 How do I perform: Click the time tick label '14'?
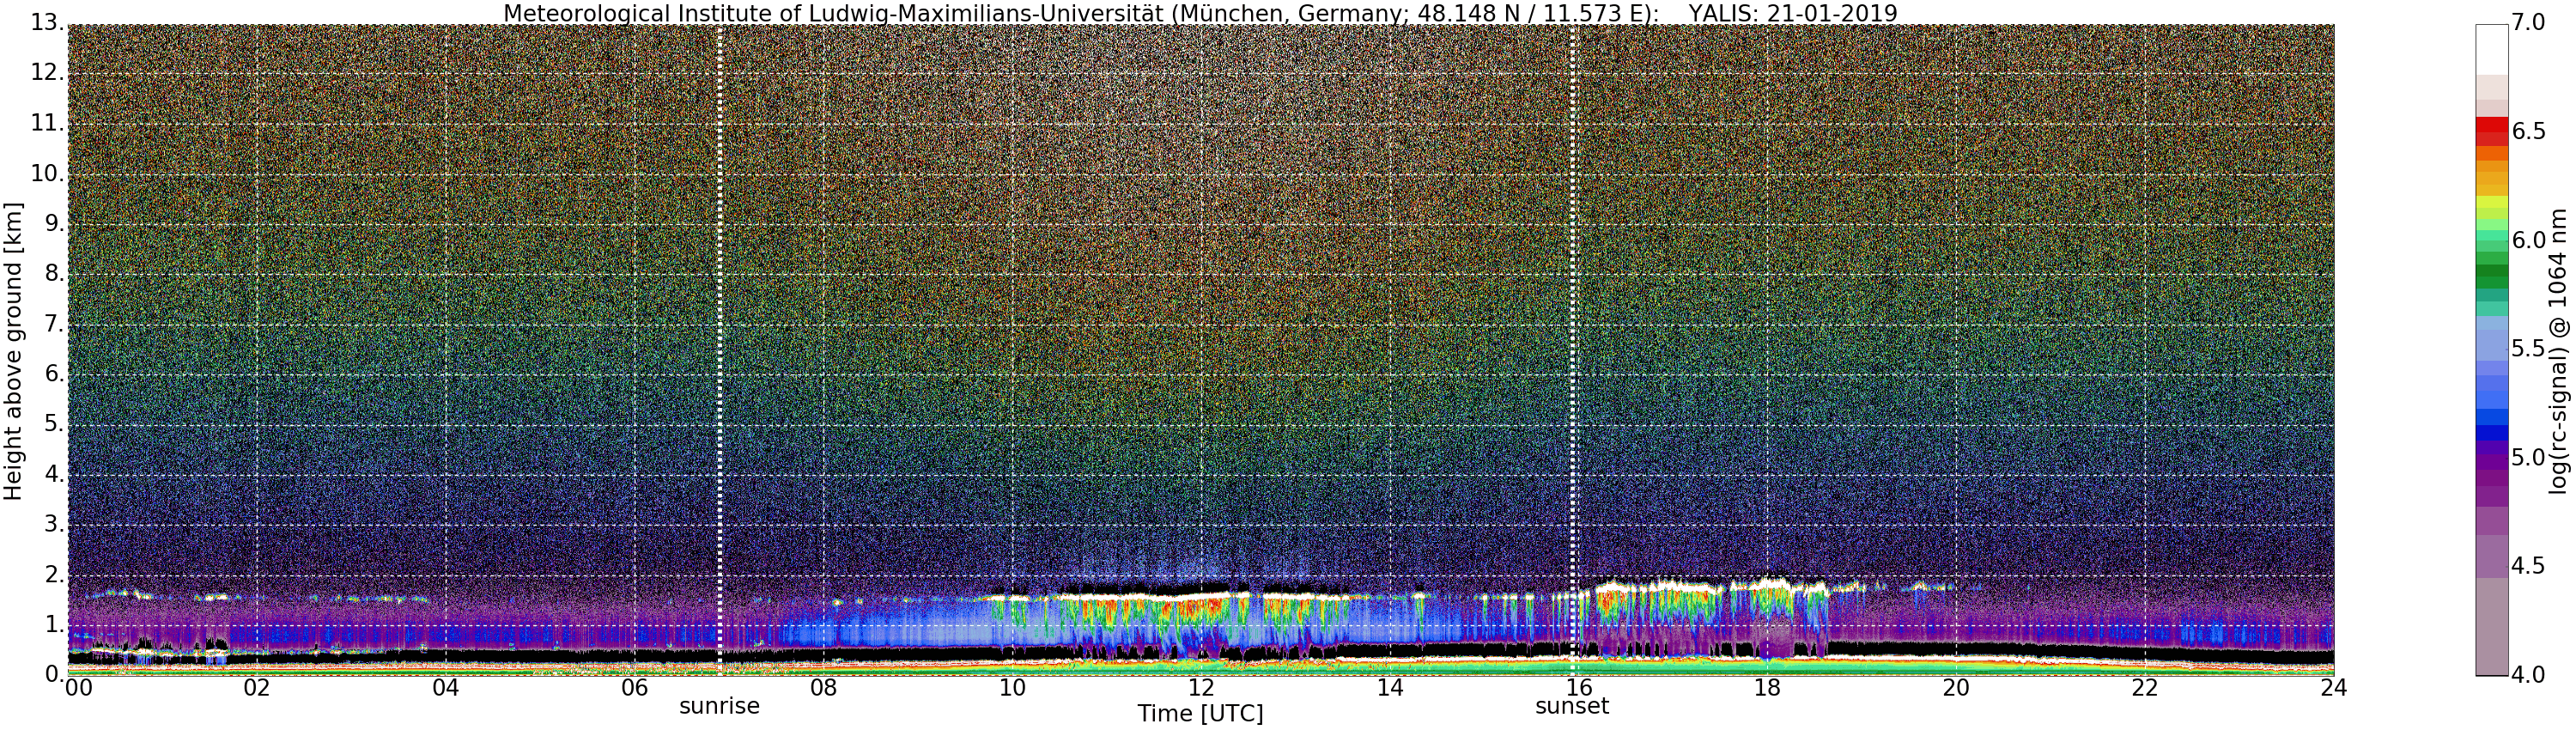click(1390, 688)
